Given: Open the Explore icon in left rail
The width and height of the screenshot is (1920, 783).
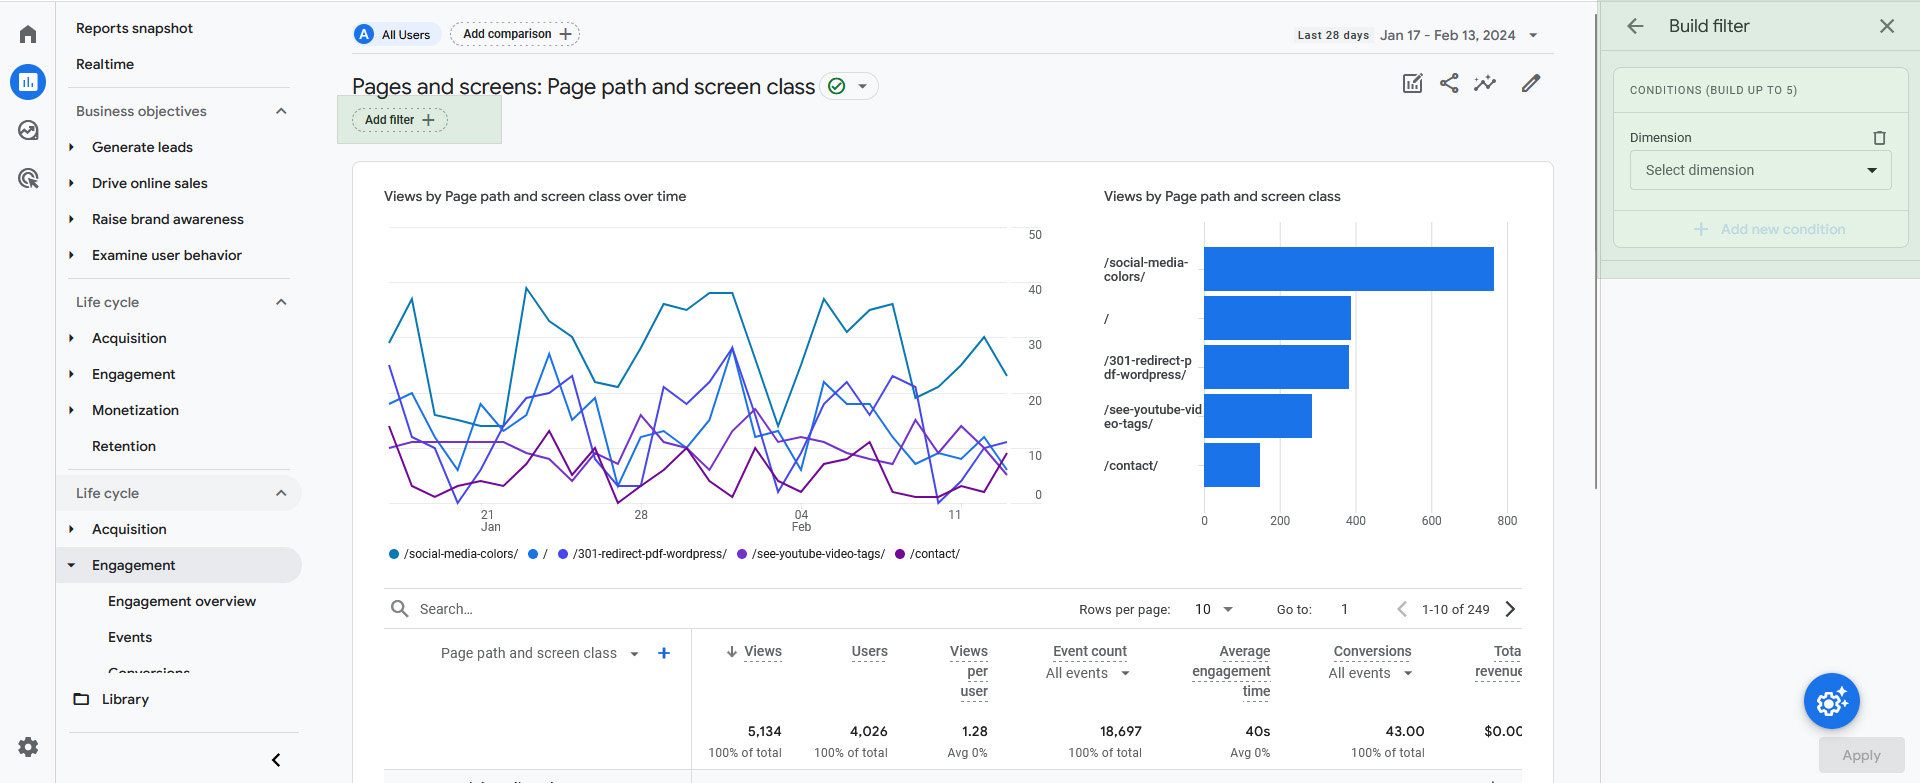Looking at the screenshot, I should coord(28,130).
